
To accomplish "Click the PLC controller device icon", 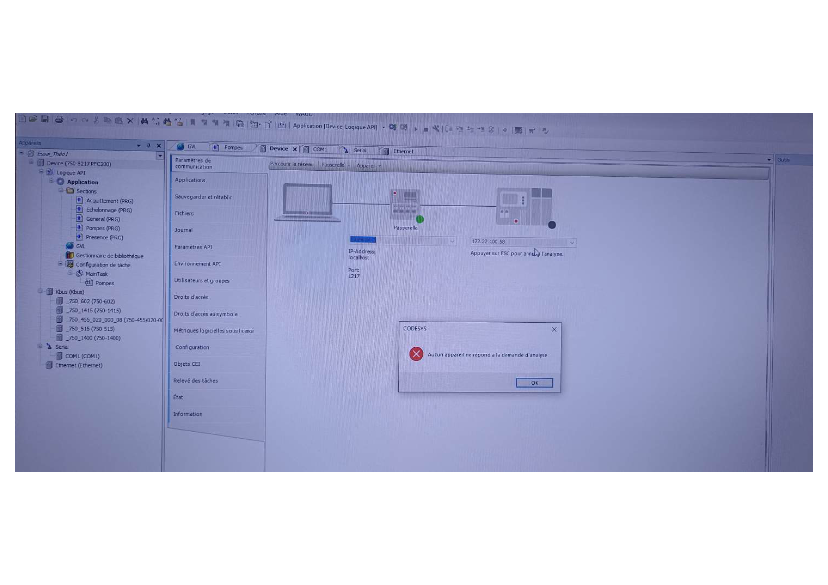I will pyautogui.click(x=524, y=204).
